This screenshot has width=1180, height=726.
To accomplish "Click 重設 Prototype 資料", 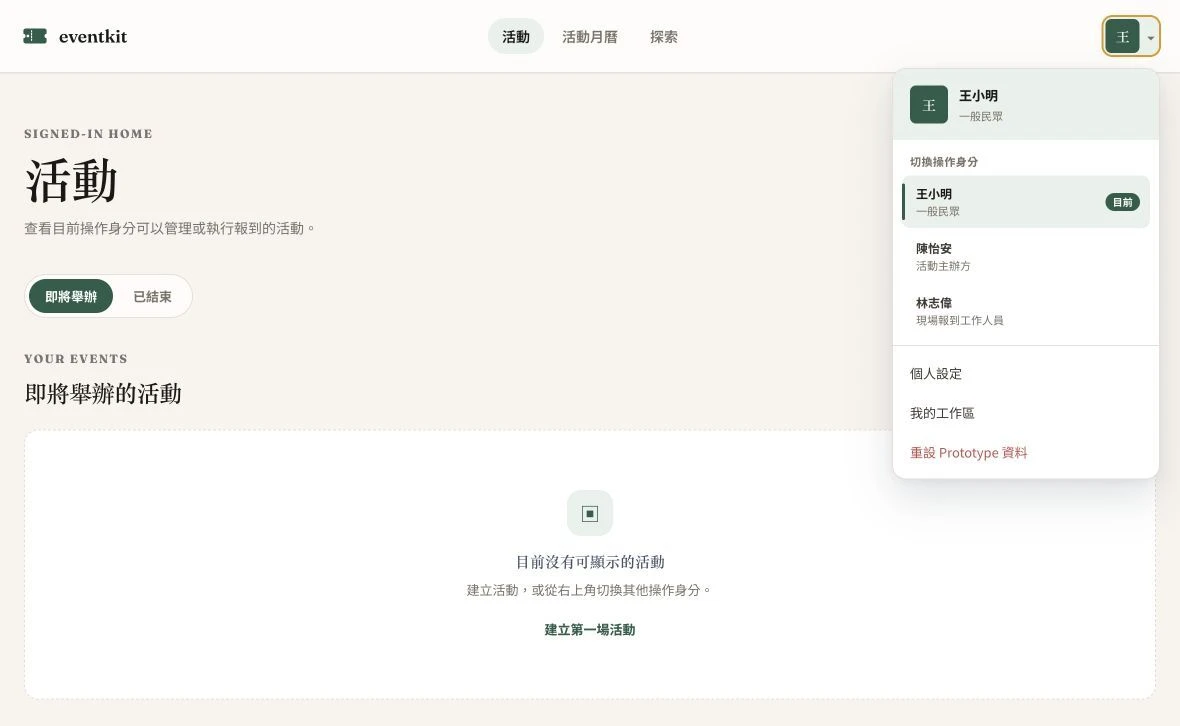I will click(1026, 453).
